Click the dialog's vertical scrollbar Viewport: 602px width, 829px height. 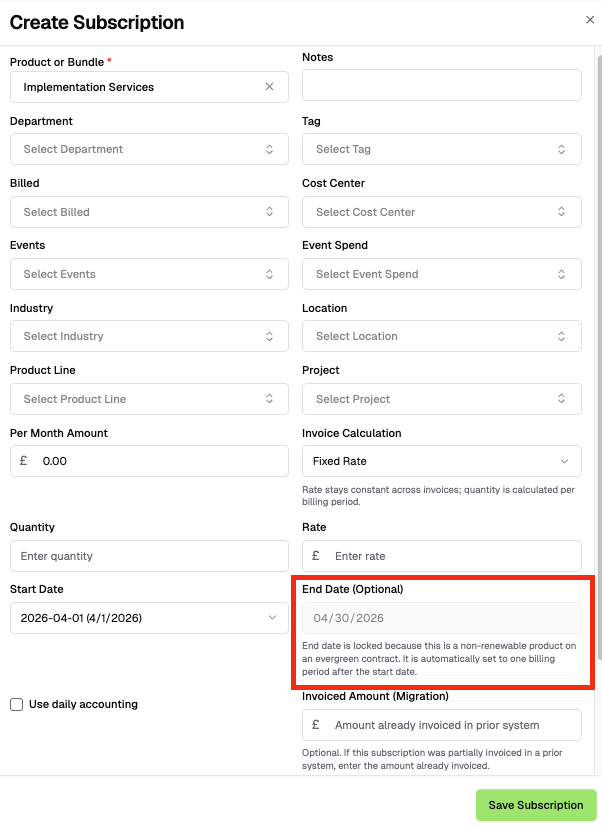click(x=599, y=357)
